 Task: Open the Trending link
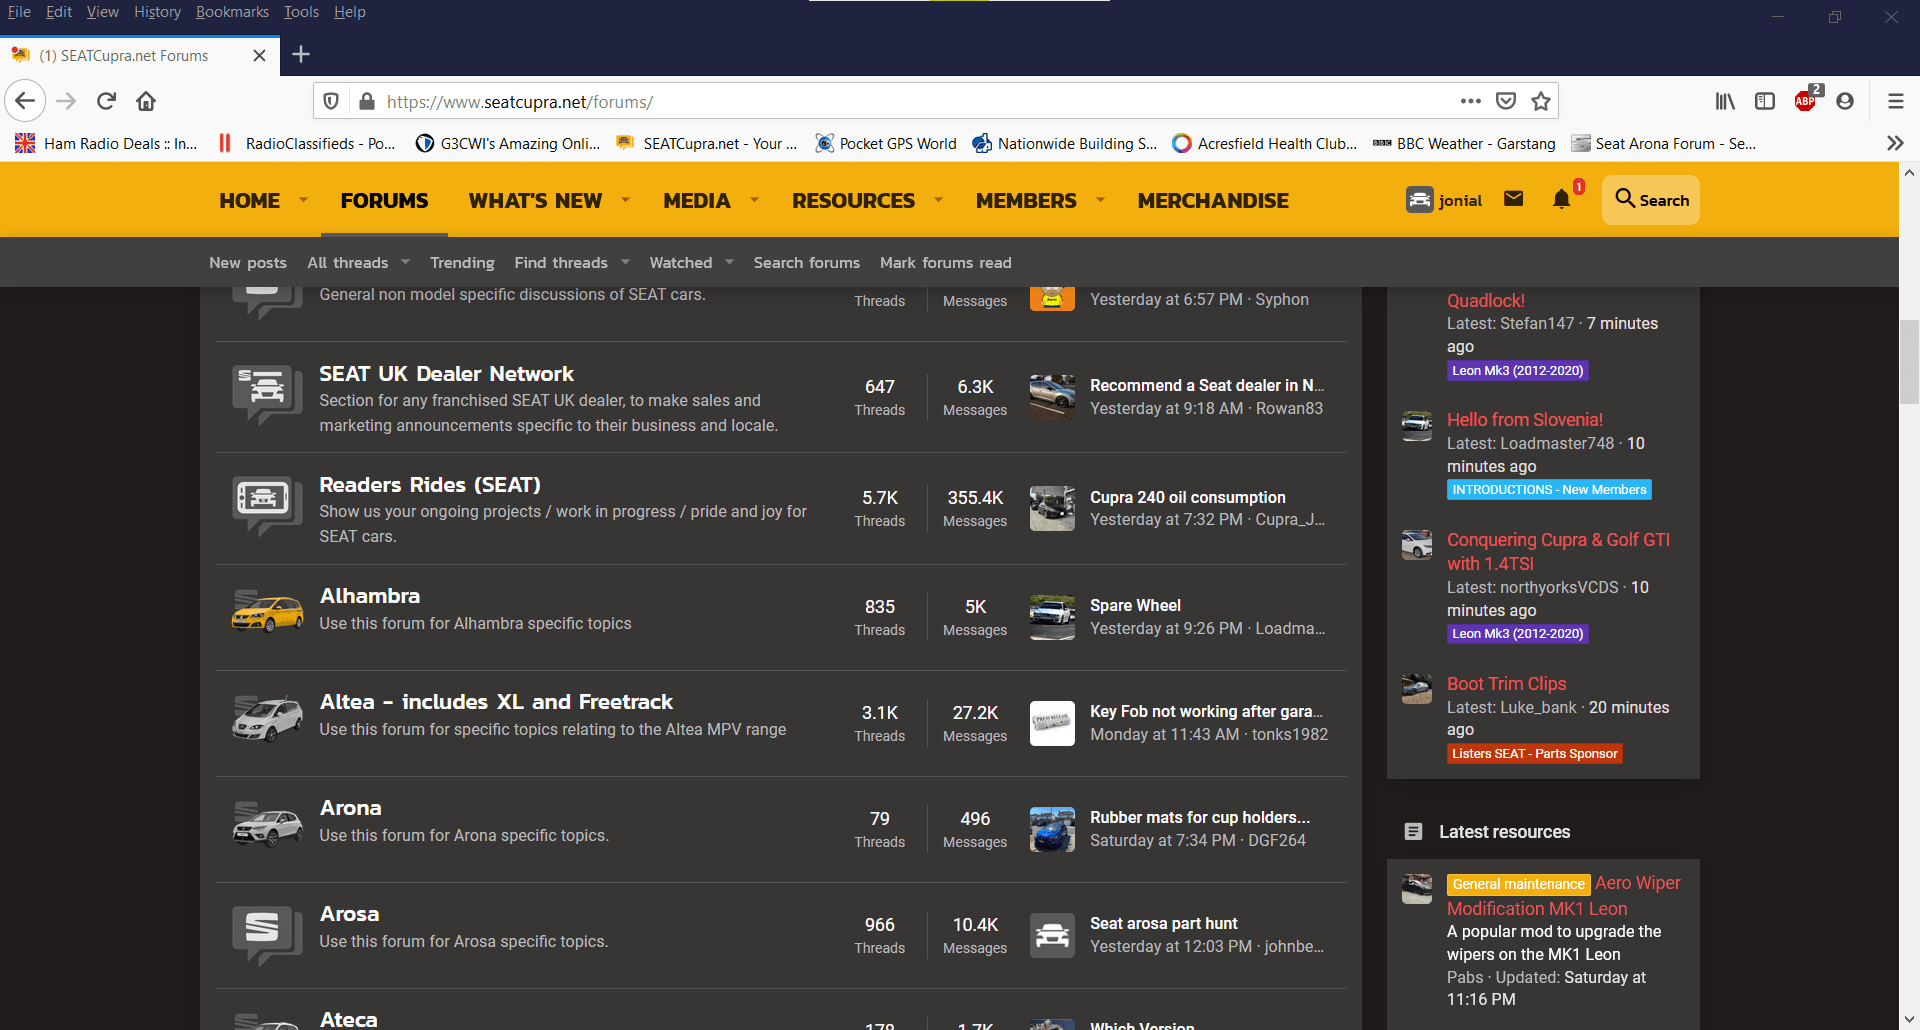(x=462, y=262)
